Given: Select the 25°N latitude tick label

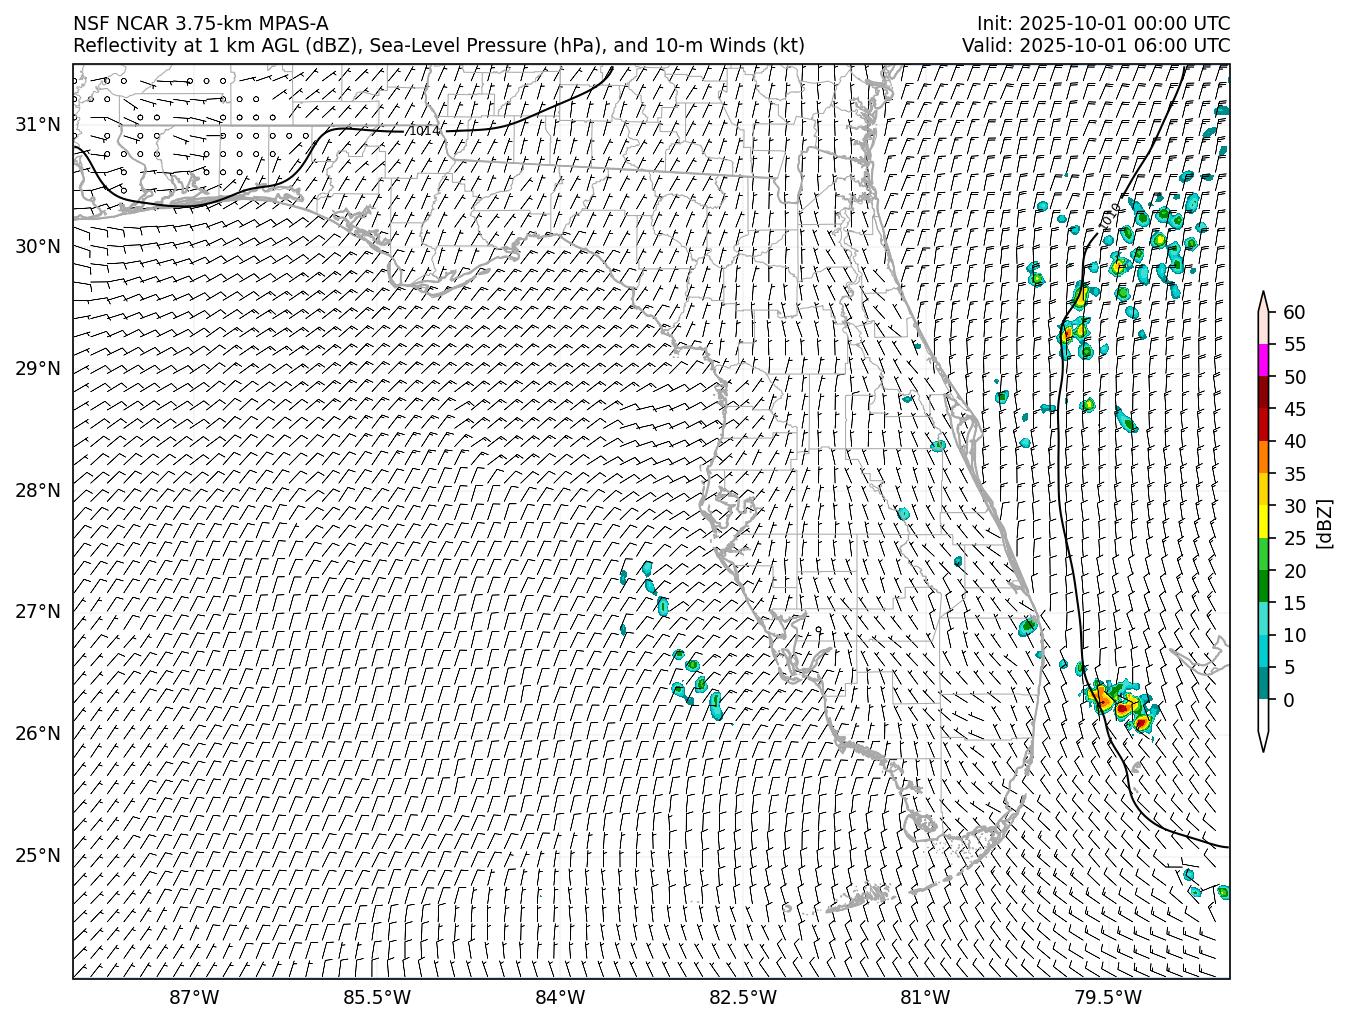Looking at the screenshot, I should pyautogui.click(x=38, y=855).
